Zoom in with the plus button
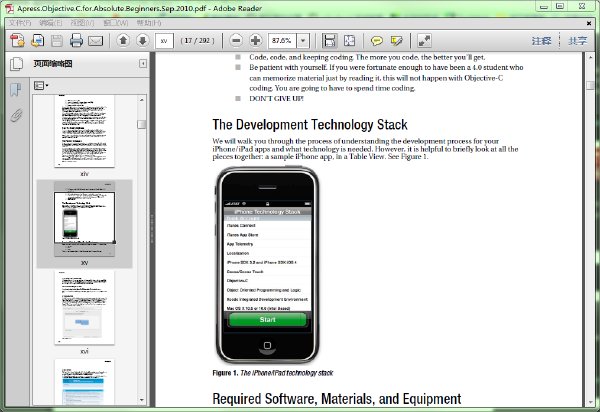This screenshot has width=600, height=412. pyautogui.click(x=255, y=40)
